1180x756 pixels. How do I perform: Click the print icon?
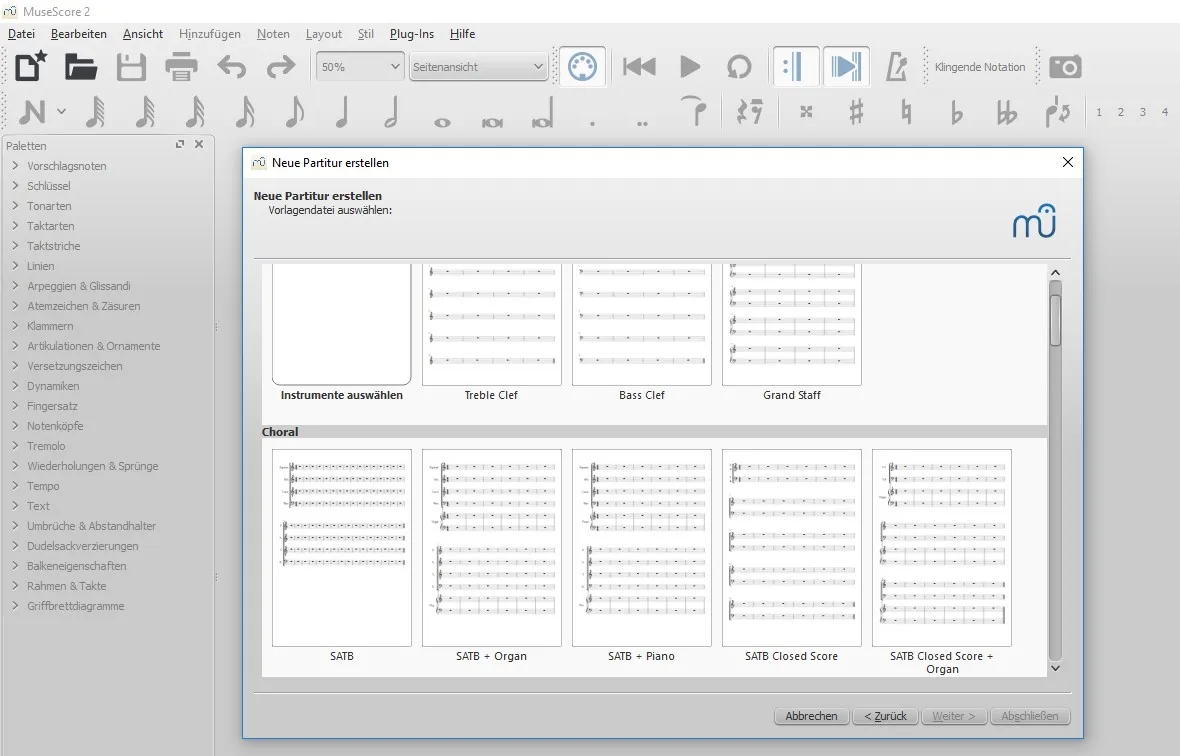tap(181, 67)
